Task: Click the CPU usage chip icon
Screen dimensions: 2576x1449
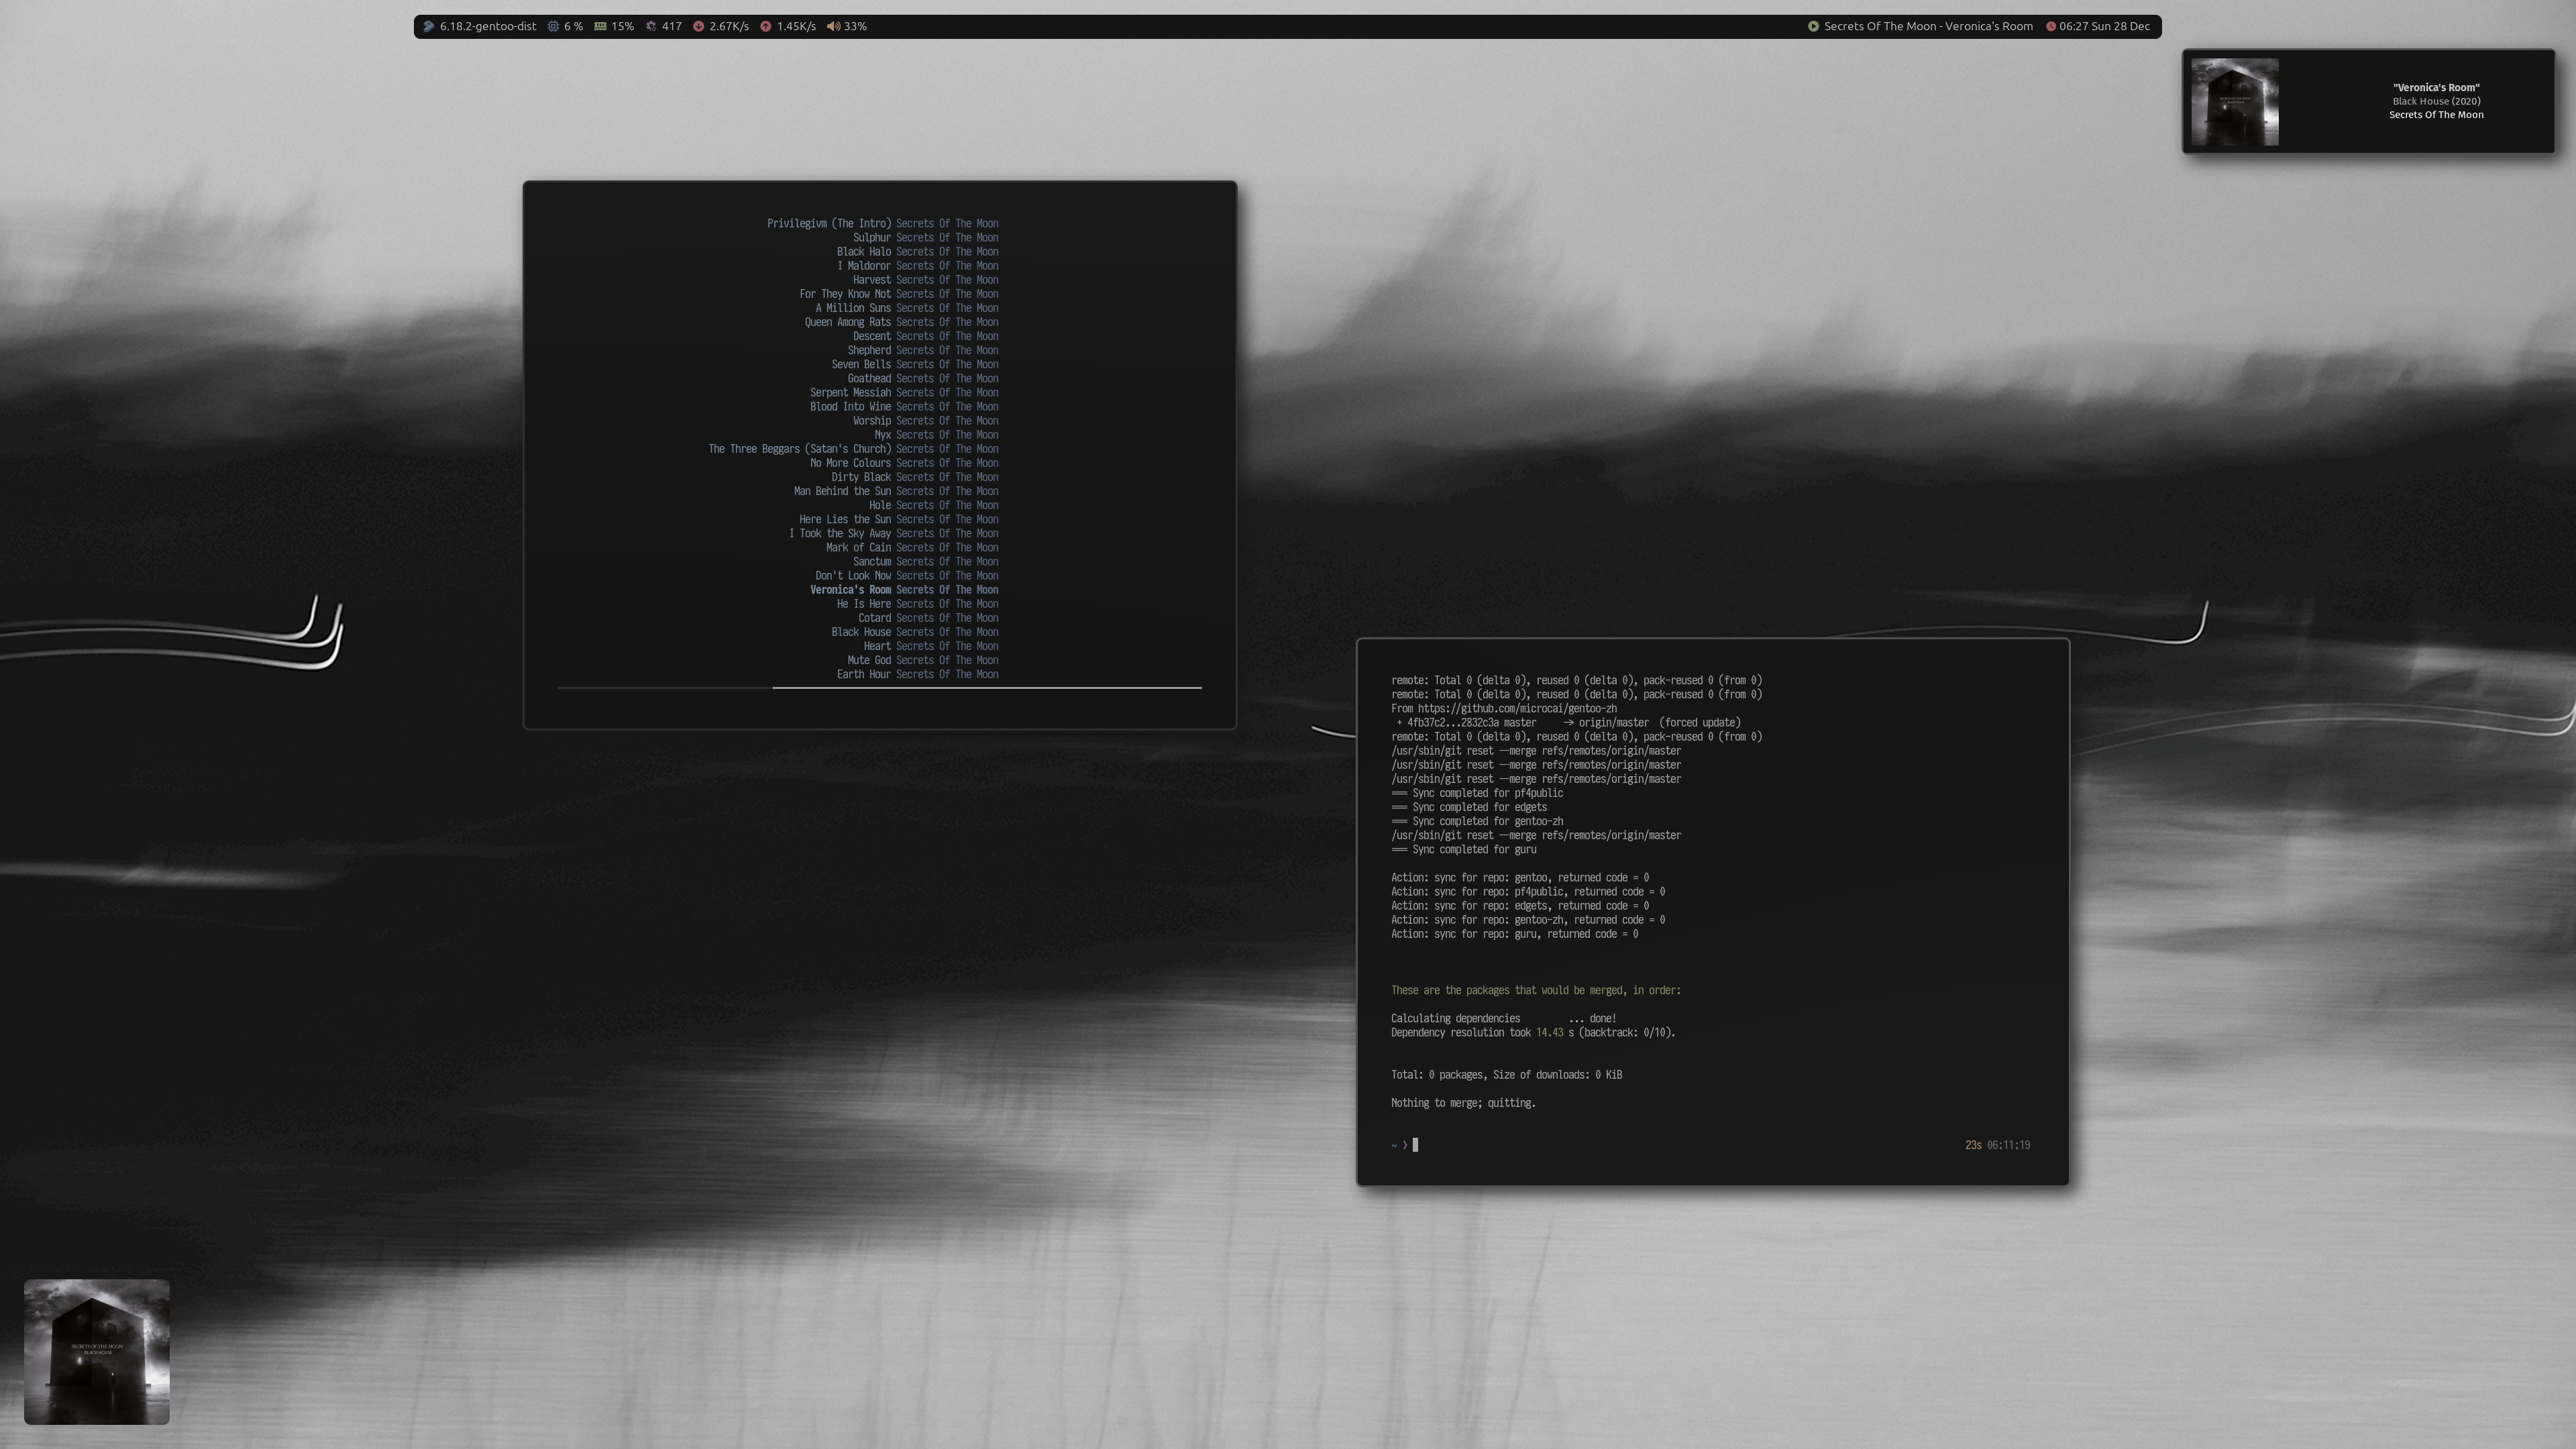Action: pos(553,27)
